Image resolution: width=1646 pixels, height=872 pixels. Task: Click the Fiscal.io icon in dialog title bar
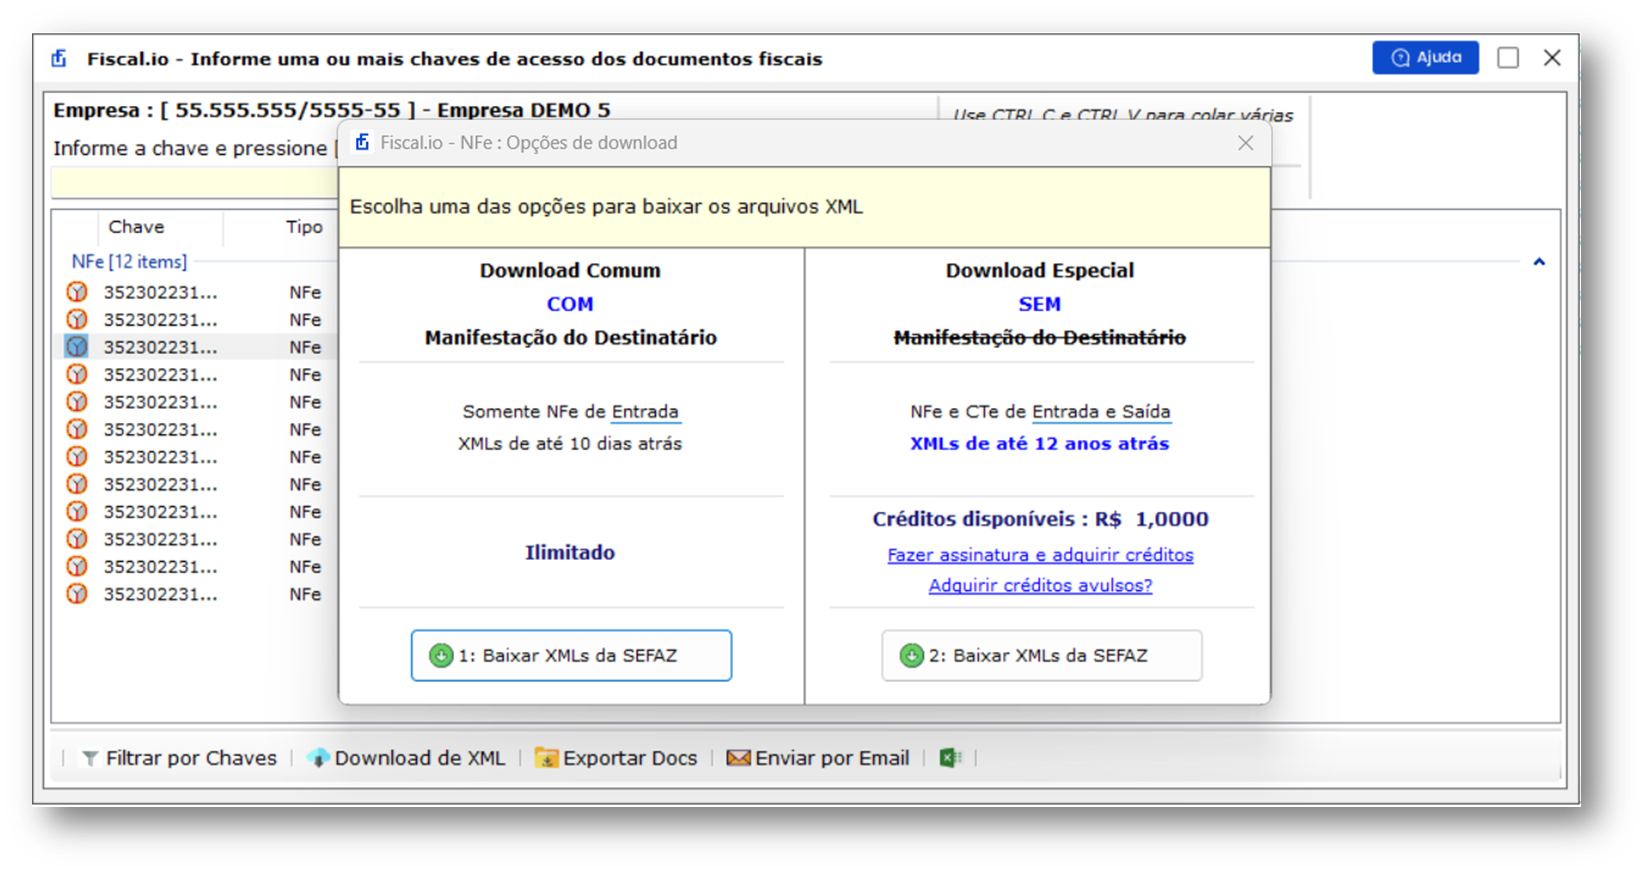tap(363, 143)
